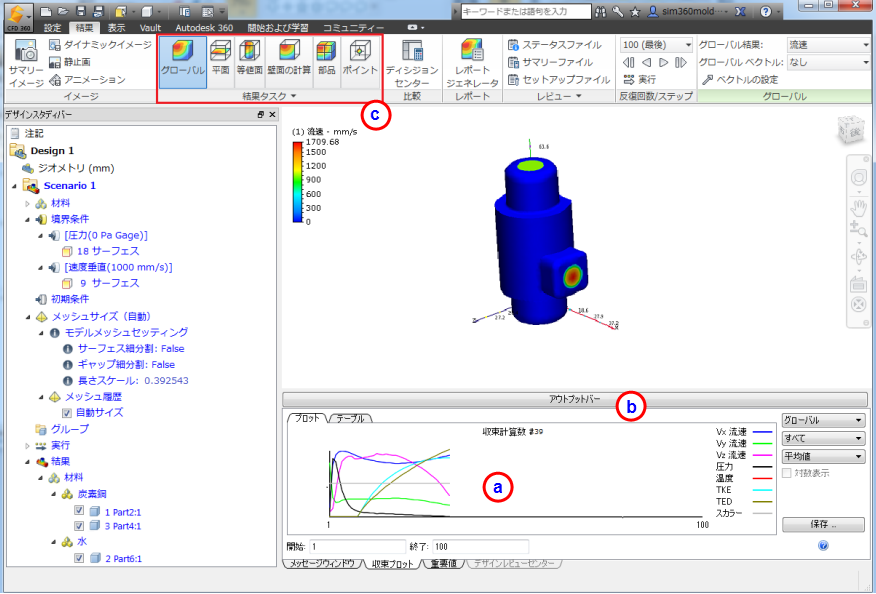The image size is (876, 594).
Task: Jump to the last iteration step
Action: [x=681, y=63]
